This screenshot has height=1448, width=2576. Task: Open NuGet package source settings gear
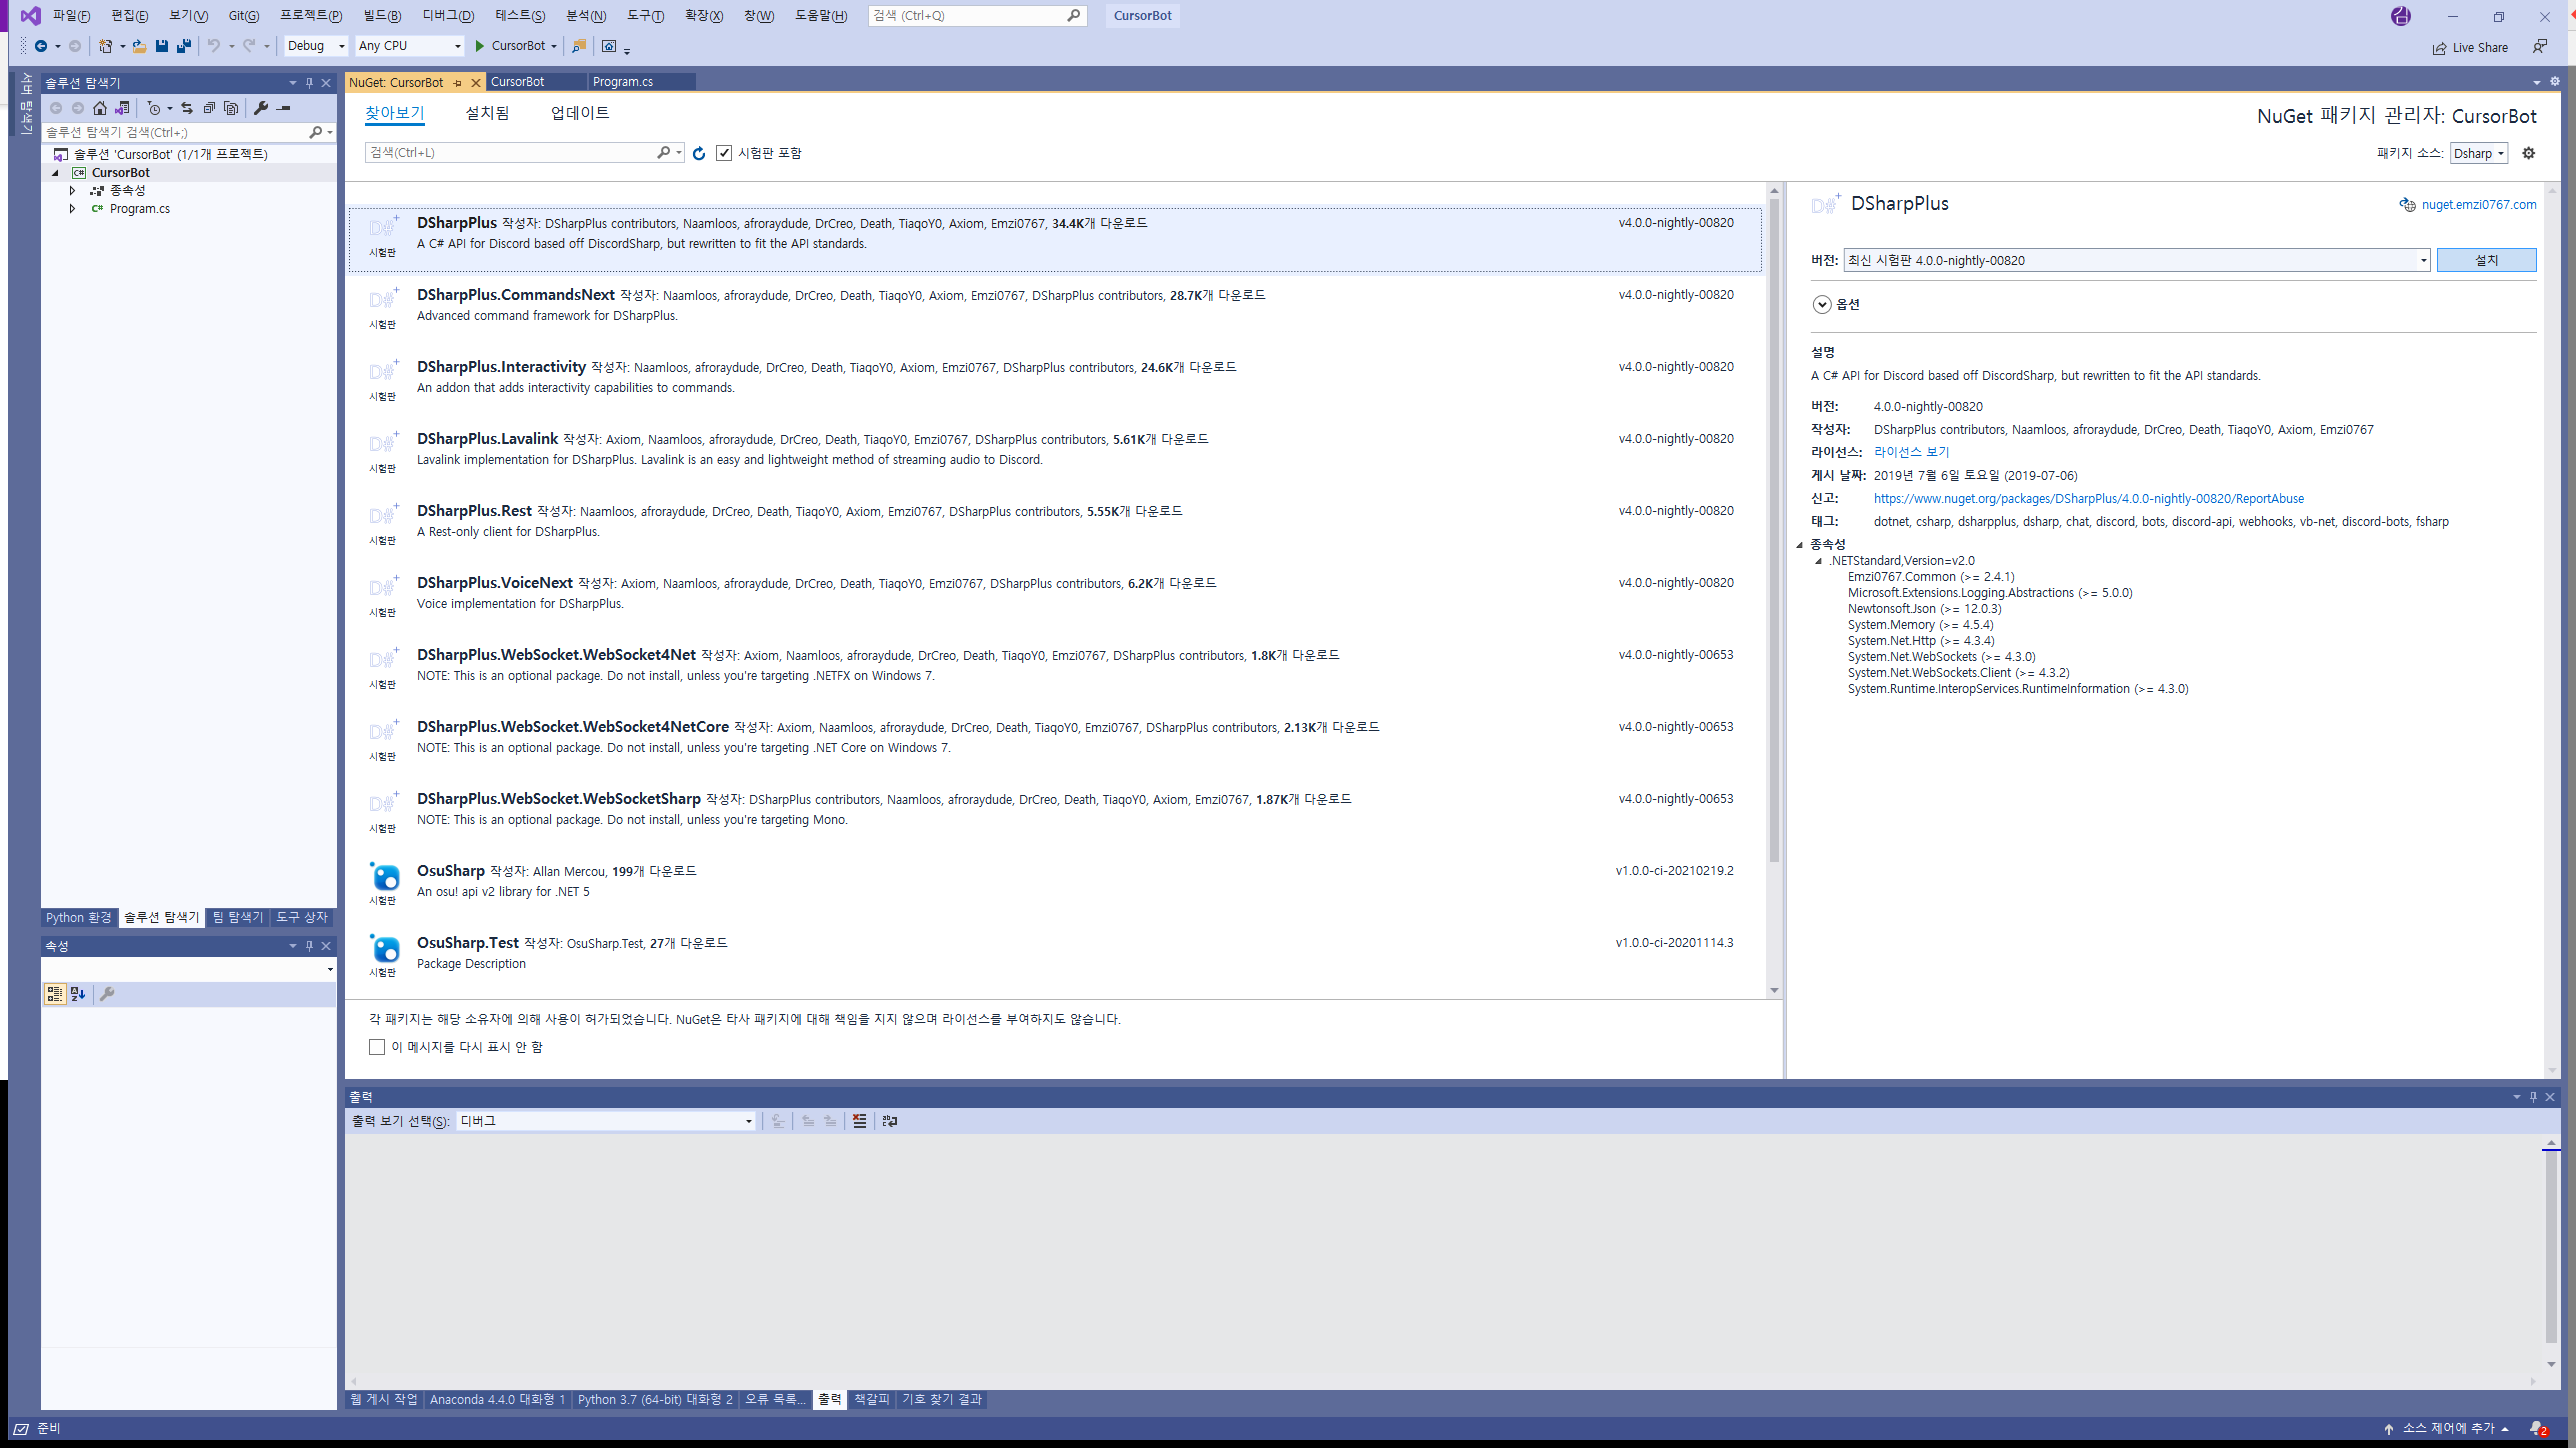(x=2528, y=153)
